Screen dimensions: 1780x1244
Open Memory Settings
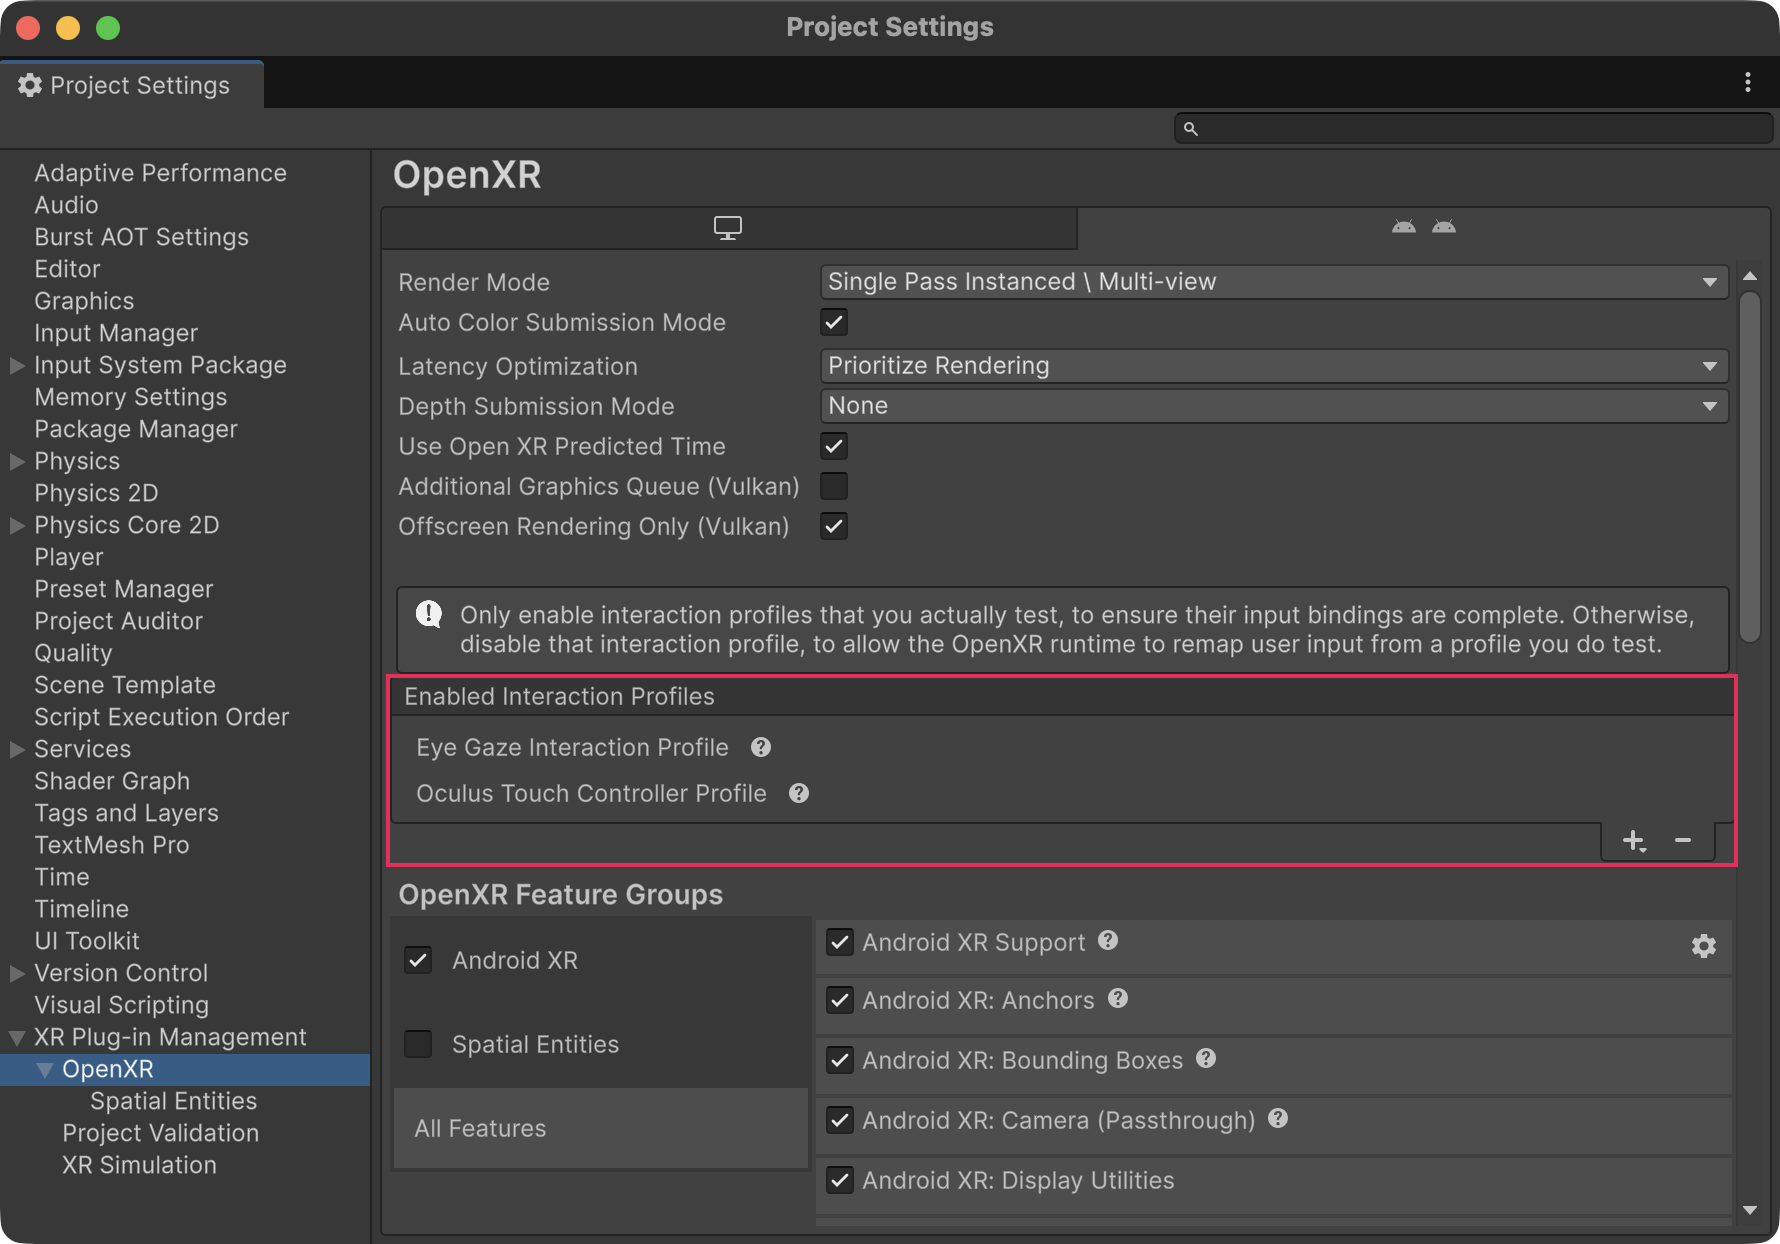(130, 397)
